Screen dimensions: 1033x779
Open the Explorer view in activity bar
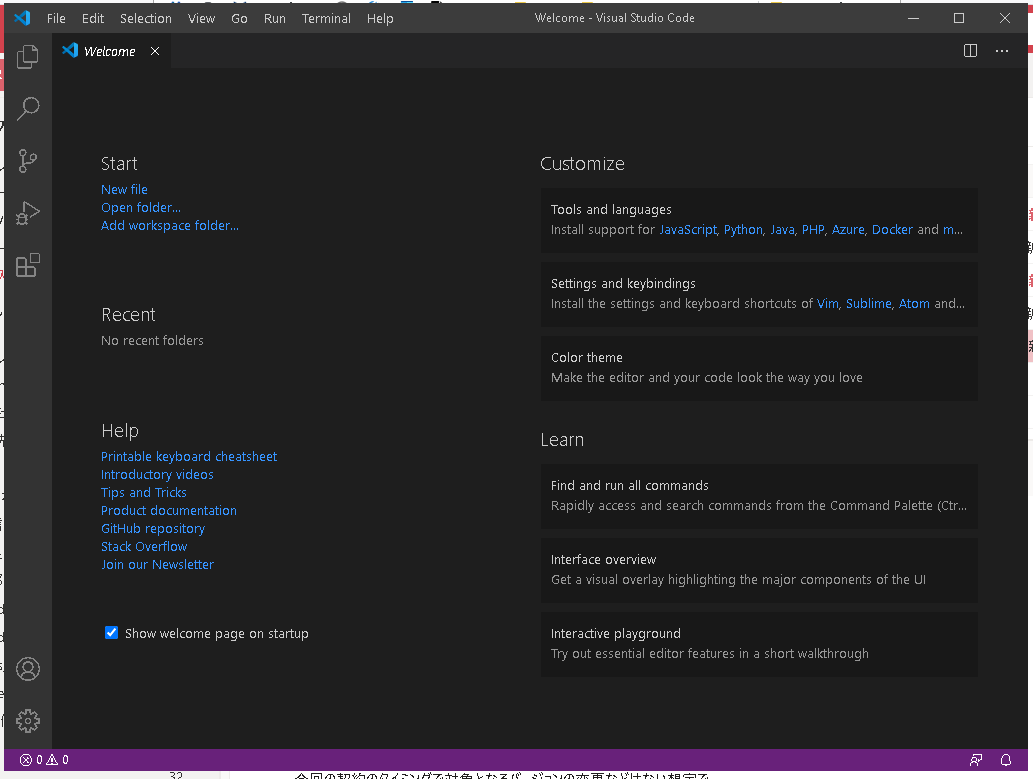[x=28, y=57]
